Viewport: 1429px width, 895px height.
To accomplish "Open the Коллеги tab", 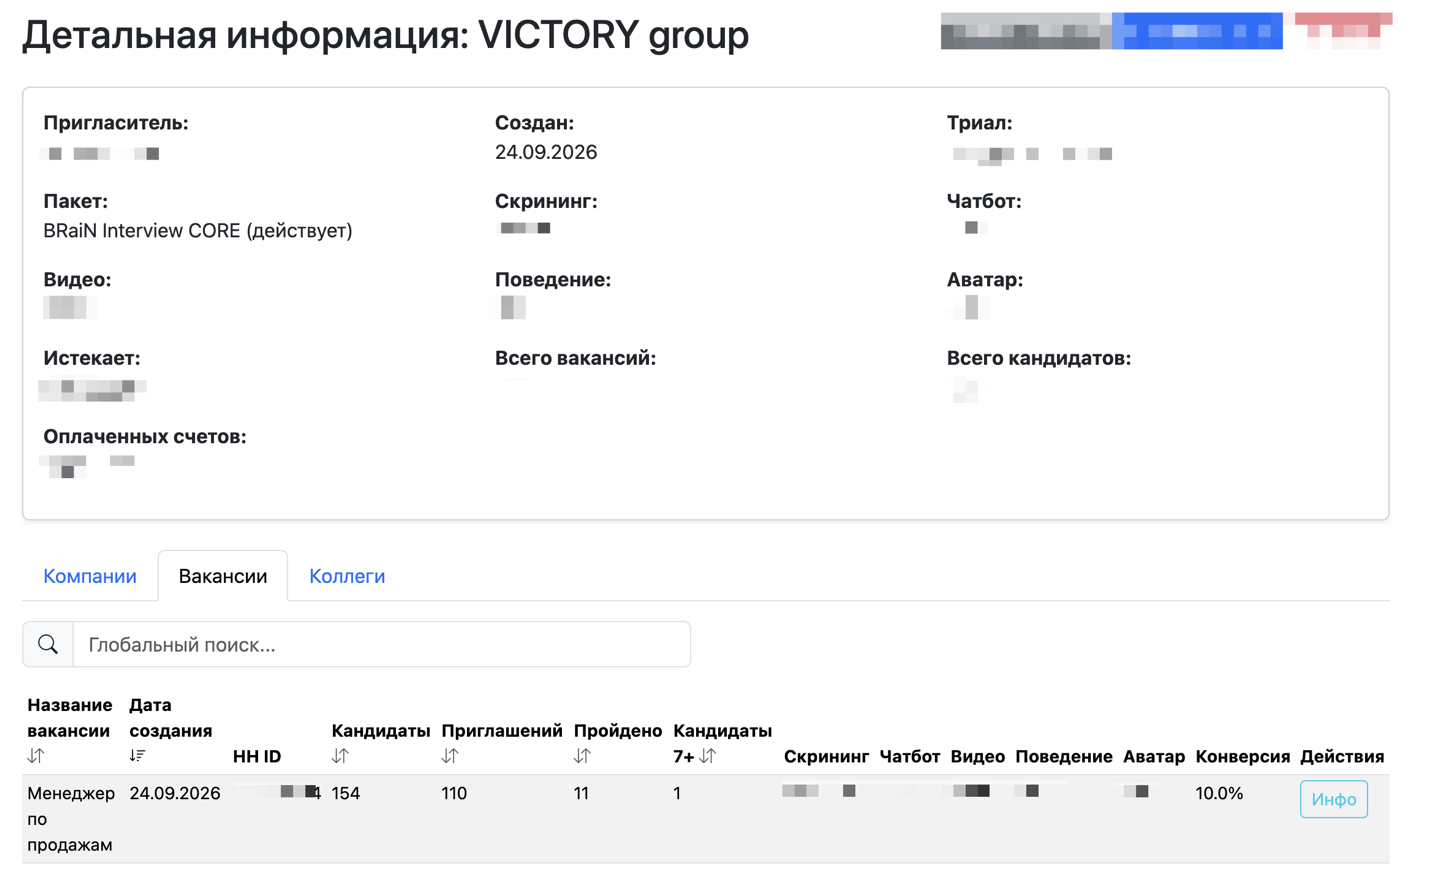I will pyautogui.click(x=347, y=576).
